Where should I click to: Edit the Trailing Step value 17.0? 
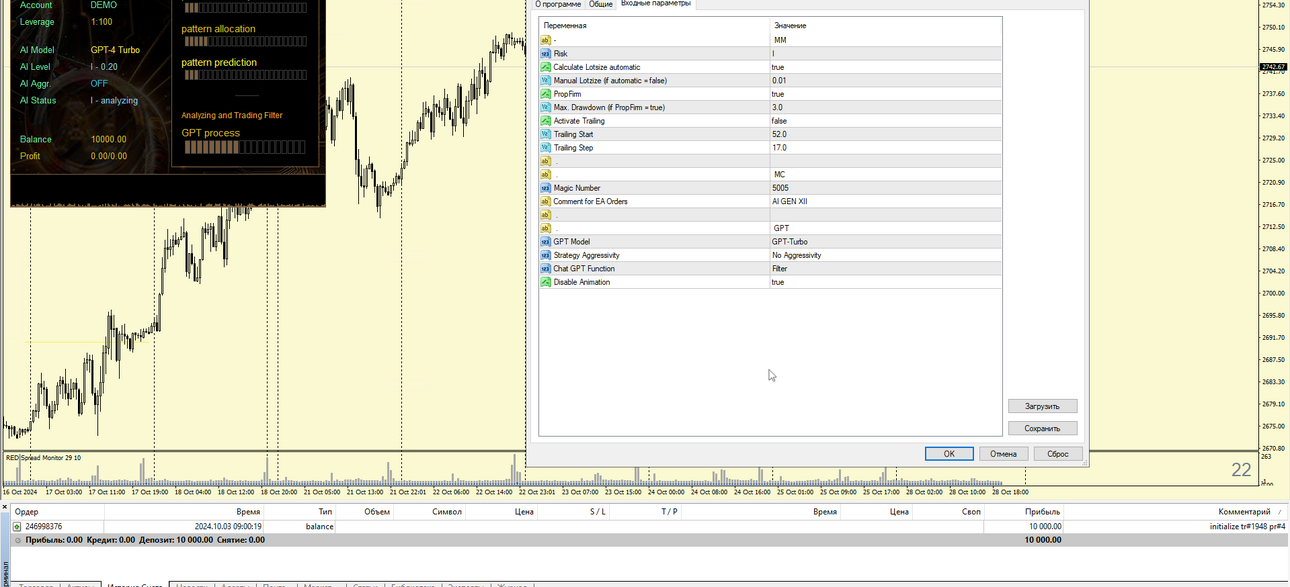(885, 147)
